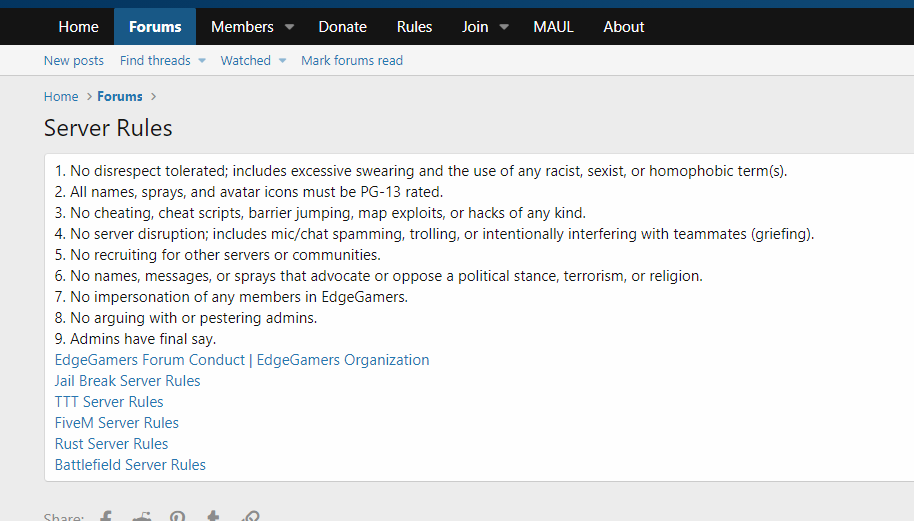This screenshot has width=914, height=521.
Task: Open the Join menu item
Action: [x=475, y=27]
